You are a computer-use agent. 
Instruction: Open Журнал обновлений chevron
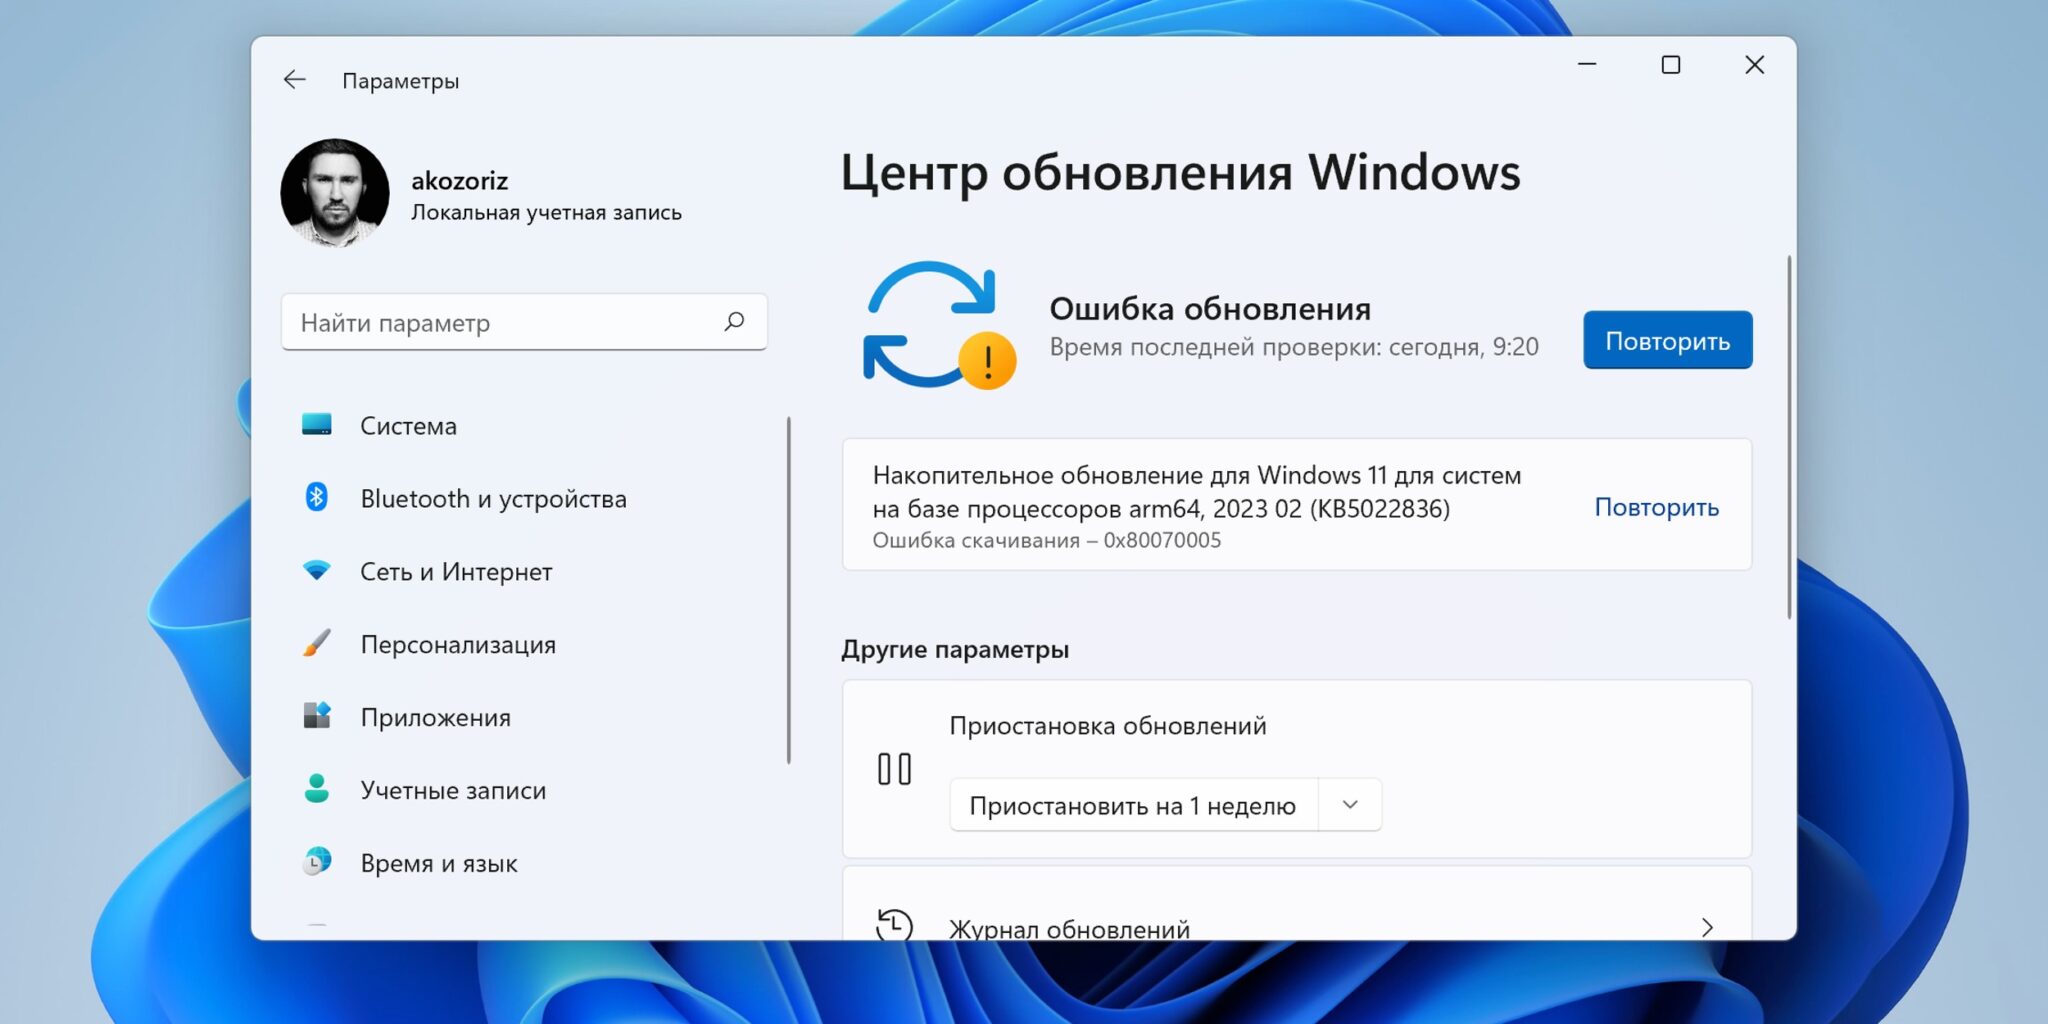[x=1707, y=927]
